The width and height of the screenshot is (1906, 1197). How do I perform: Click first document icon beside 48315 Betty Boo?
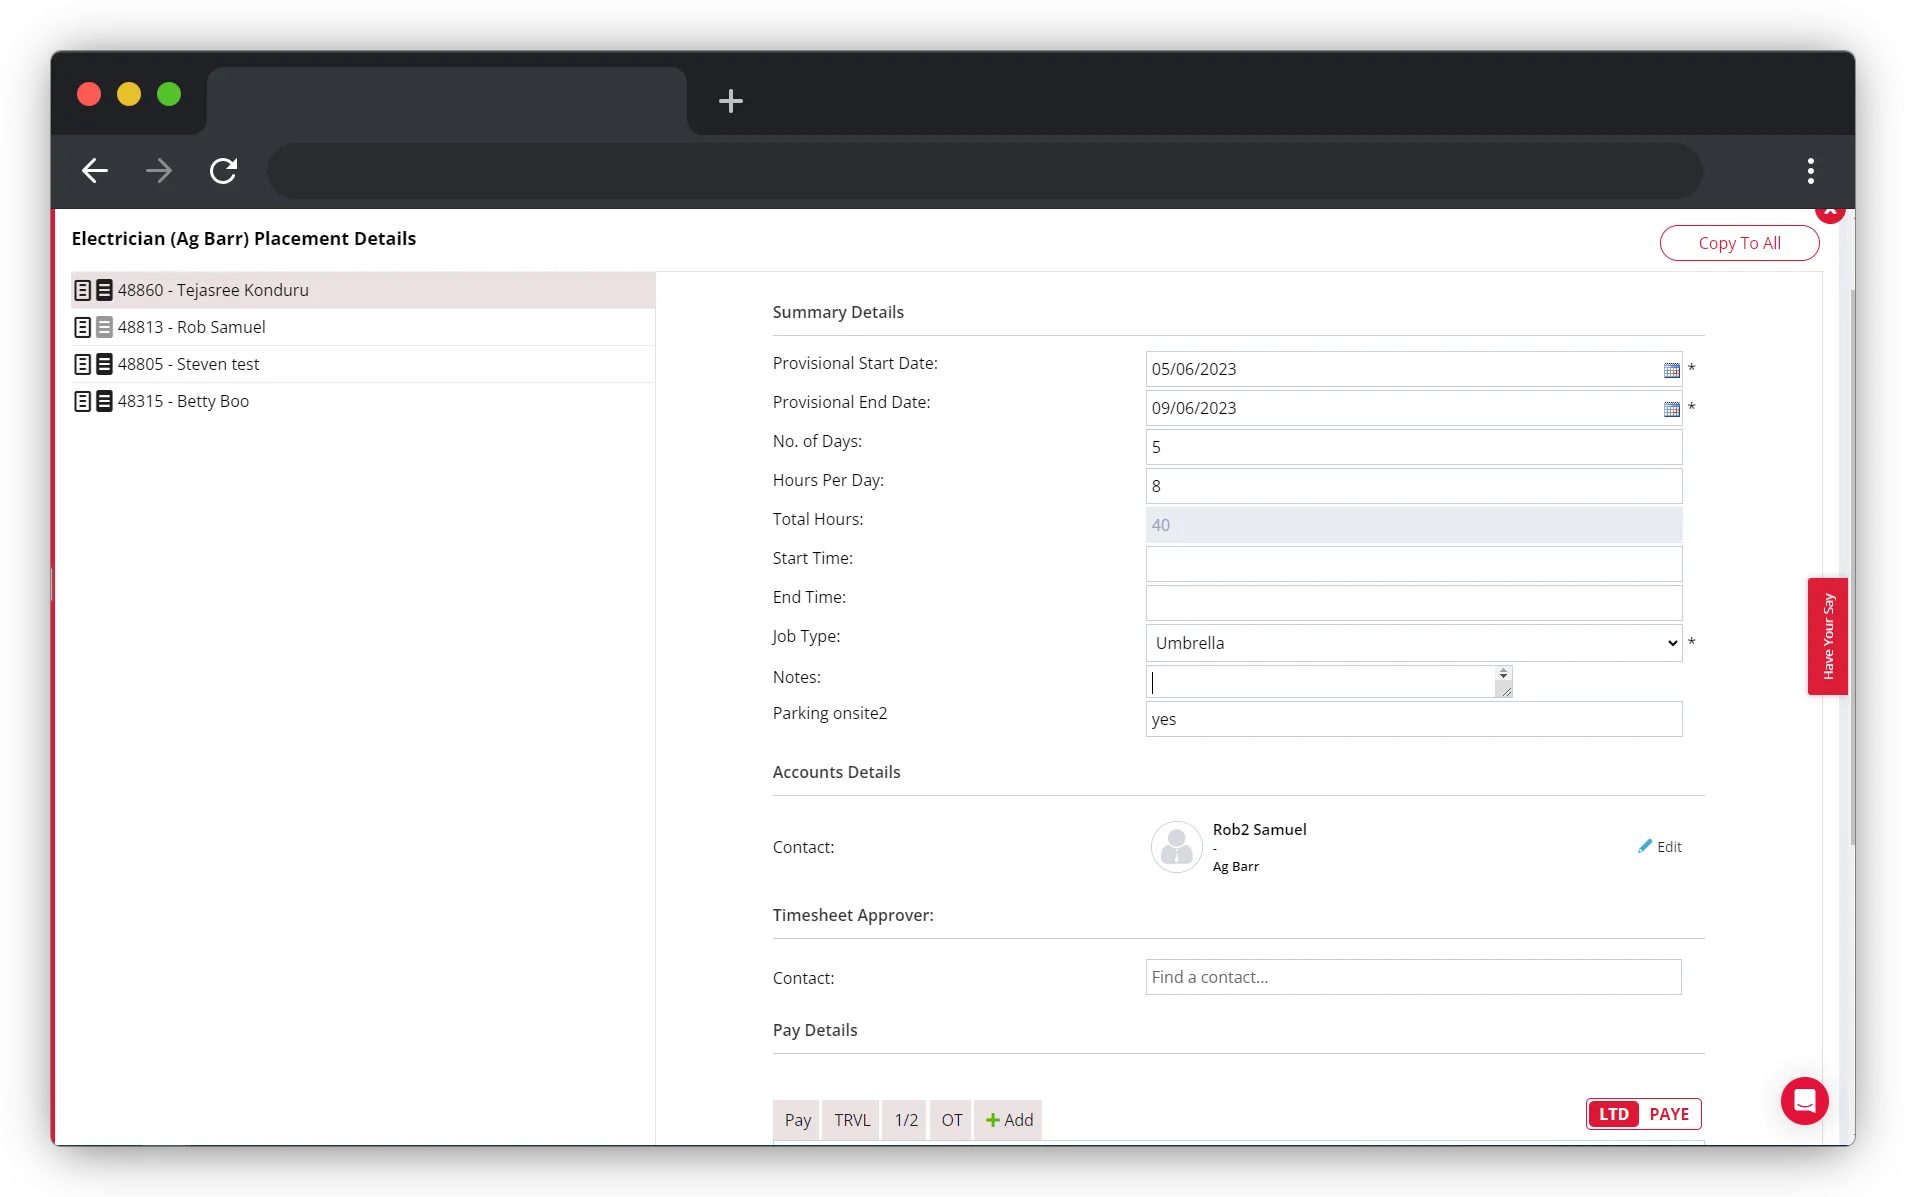coord(83,401)
